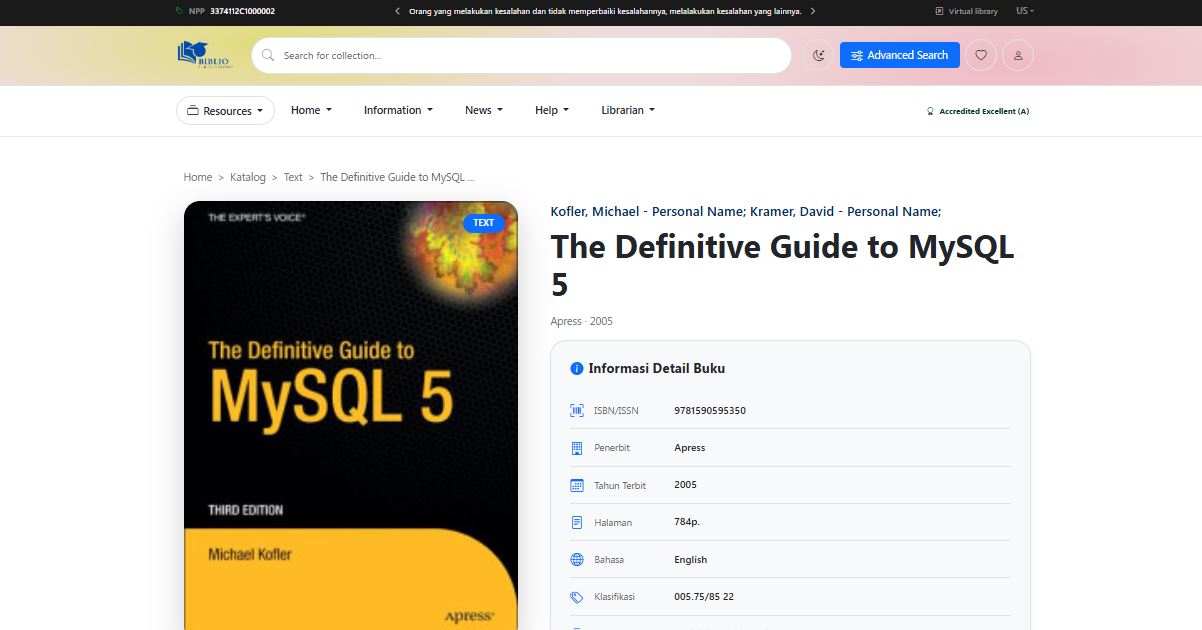Click the award icon beside Accredited Excellent
This screenshot has height=630, width=1202.
(931, 111)
